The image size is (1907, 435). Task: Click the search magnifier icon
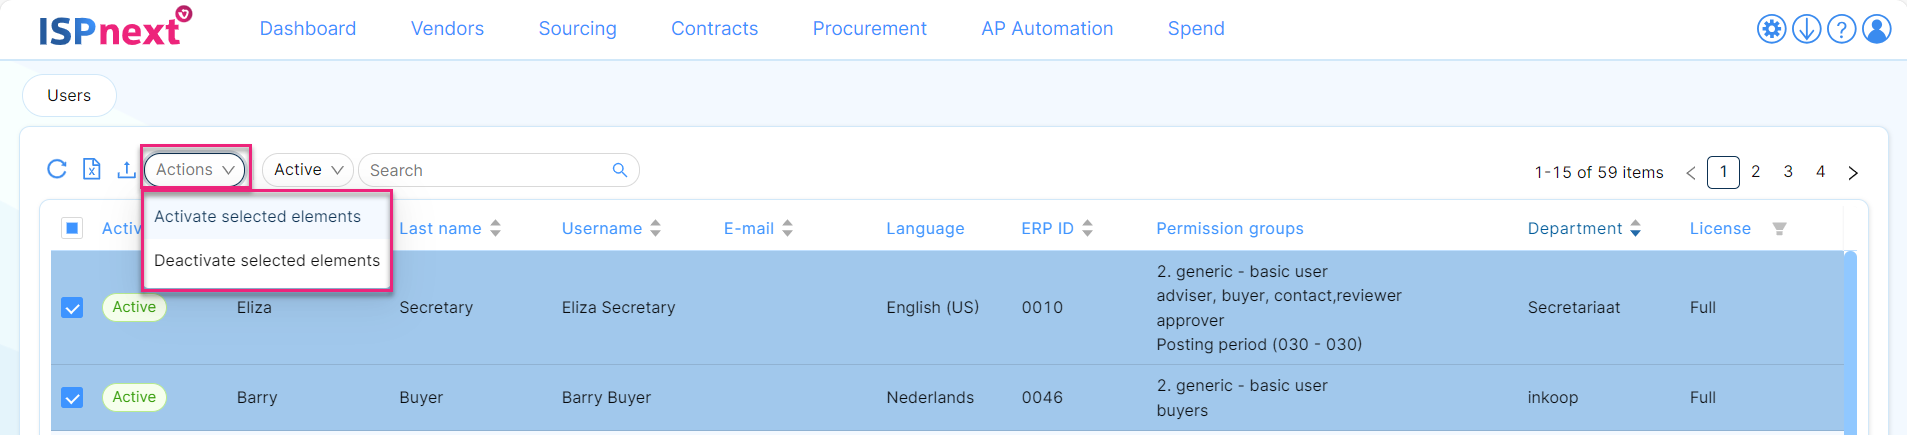pyautogui.click(x=620, y=170)
